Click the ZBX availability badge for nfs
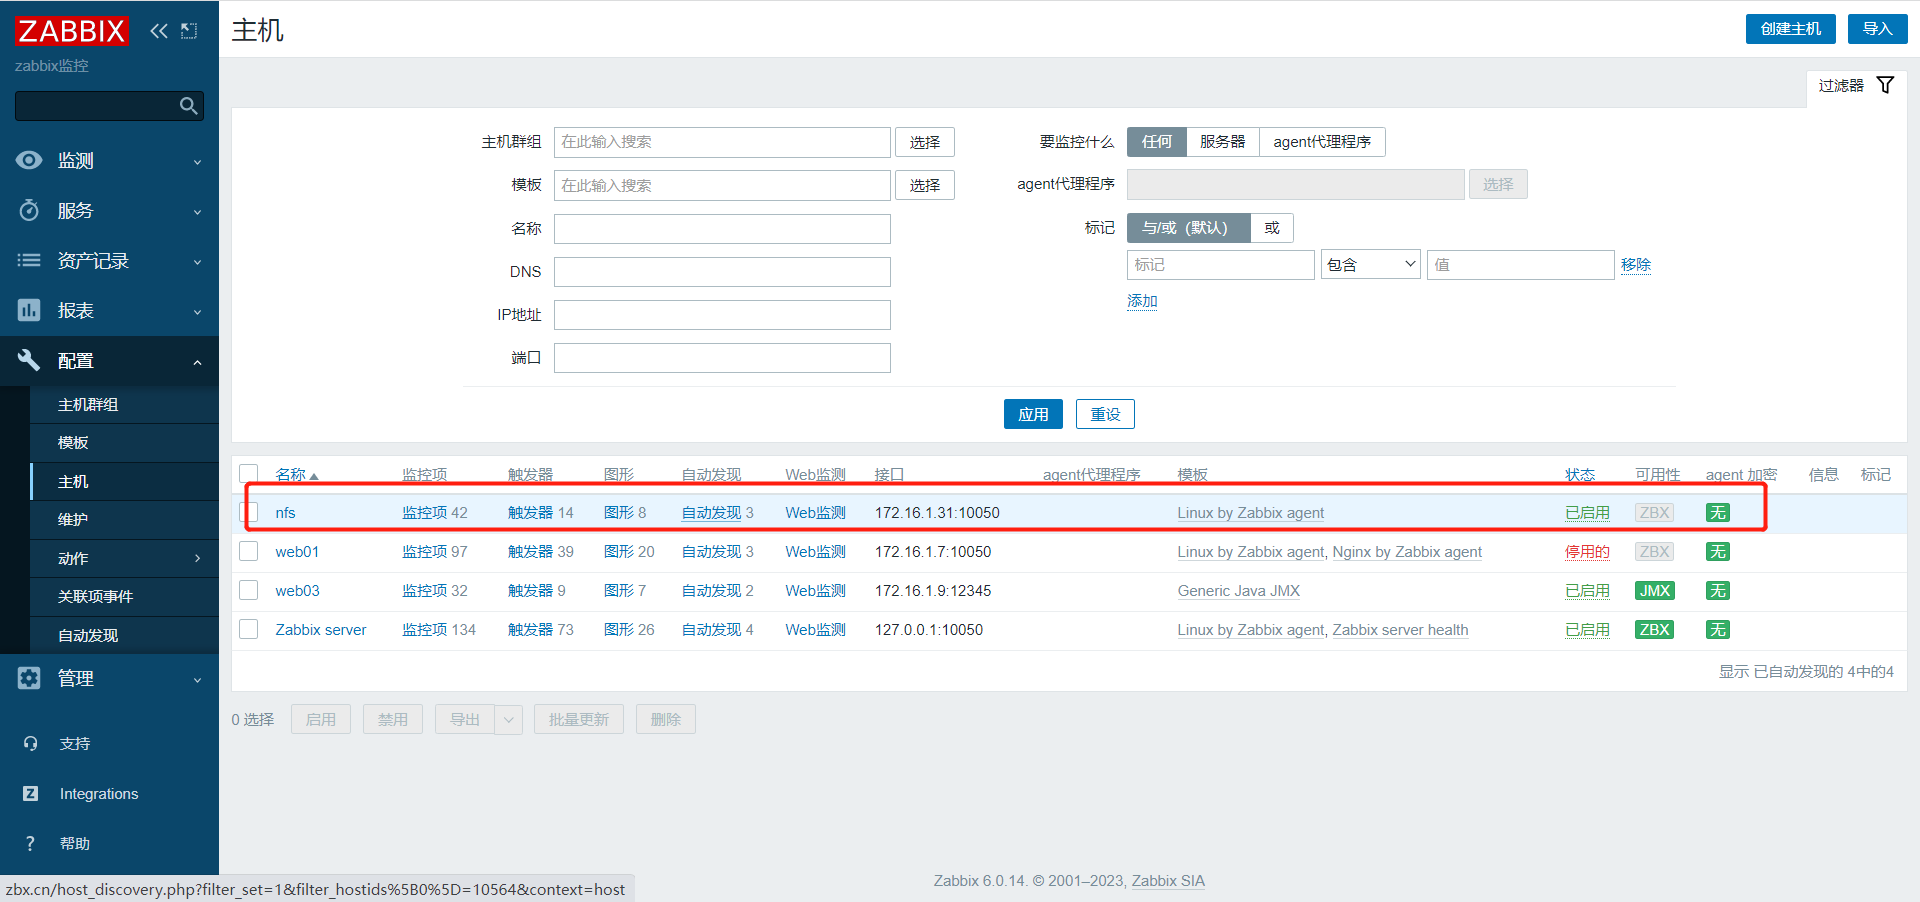1920x902 pixels. (1654, 513)
